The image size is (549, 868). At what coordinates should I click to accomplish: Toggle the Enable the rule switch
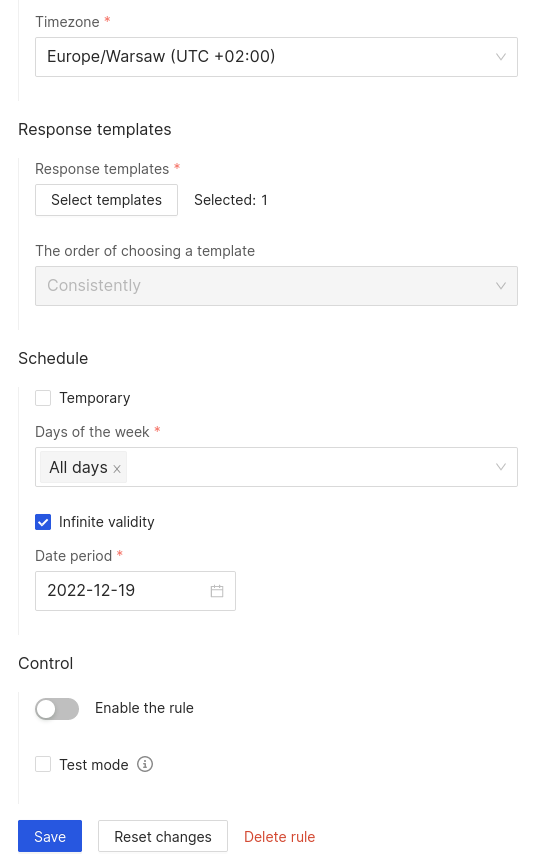(x=57, y=709)
